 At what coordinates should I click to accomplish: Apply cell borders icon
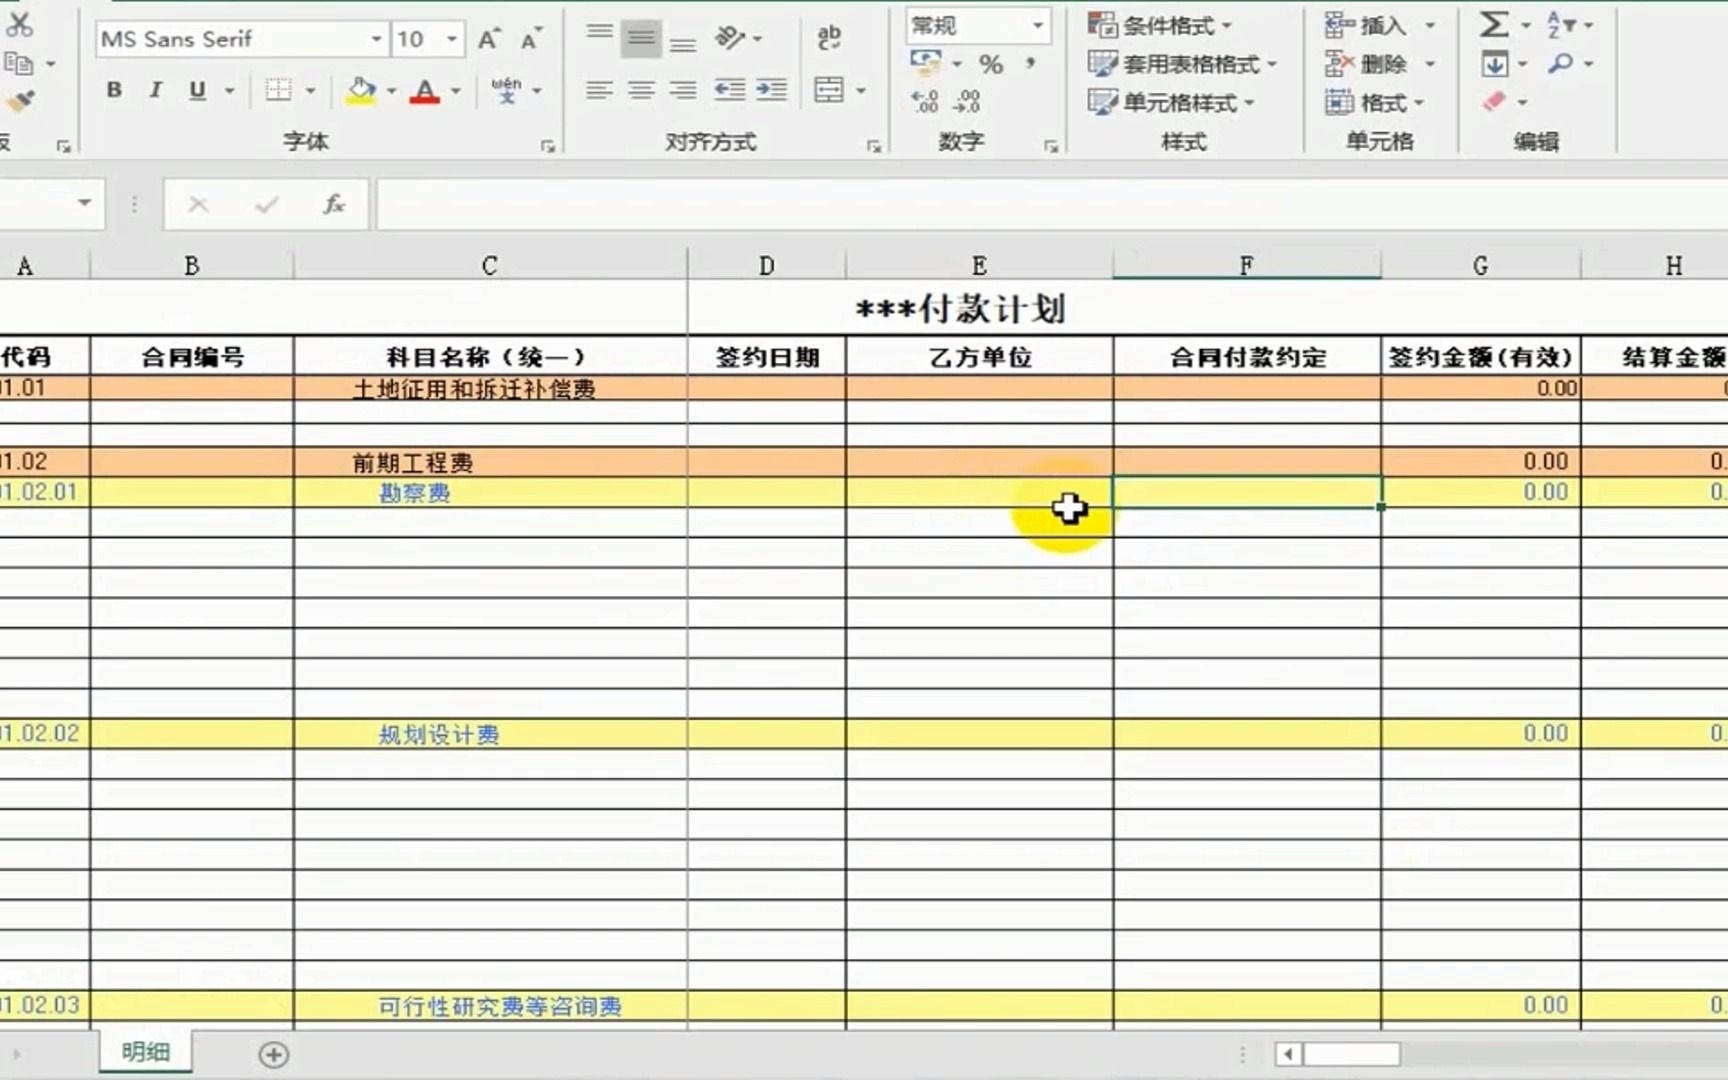(x=278, y=90)
